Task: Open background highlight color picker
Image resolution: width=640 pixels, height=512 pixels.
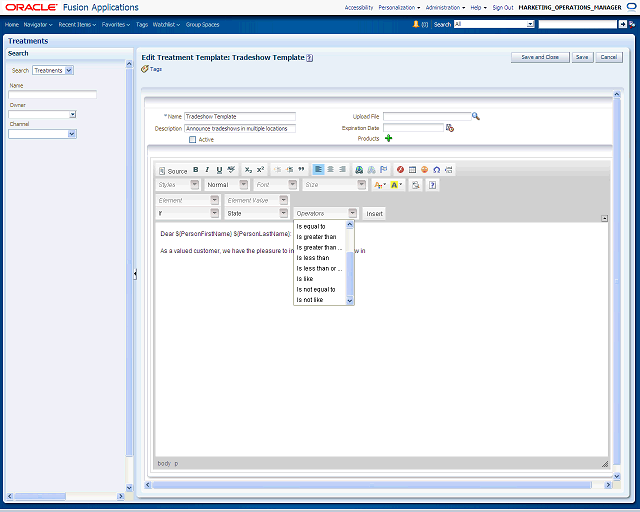Action: click(x=396, y=185)
